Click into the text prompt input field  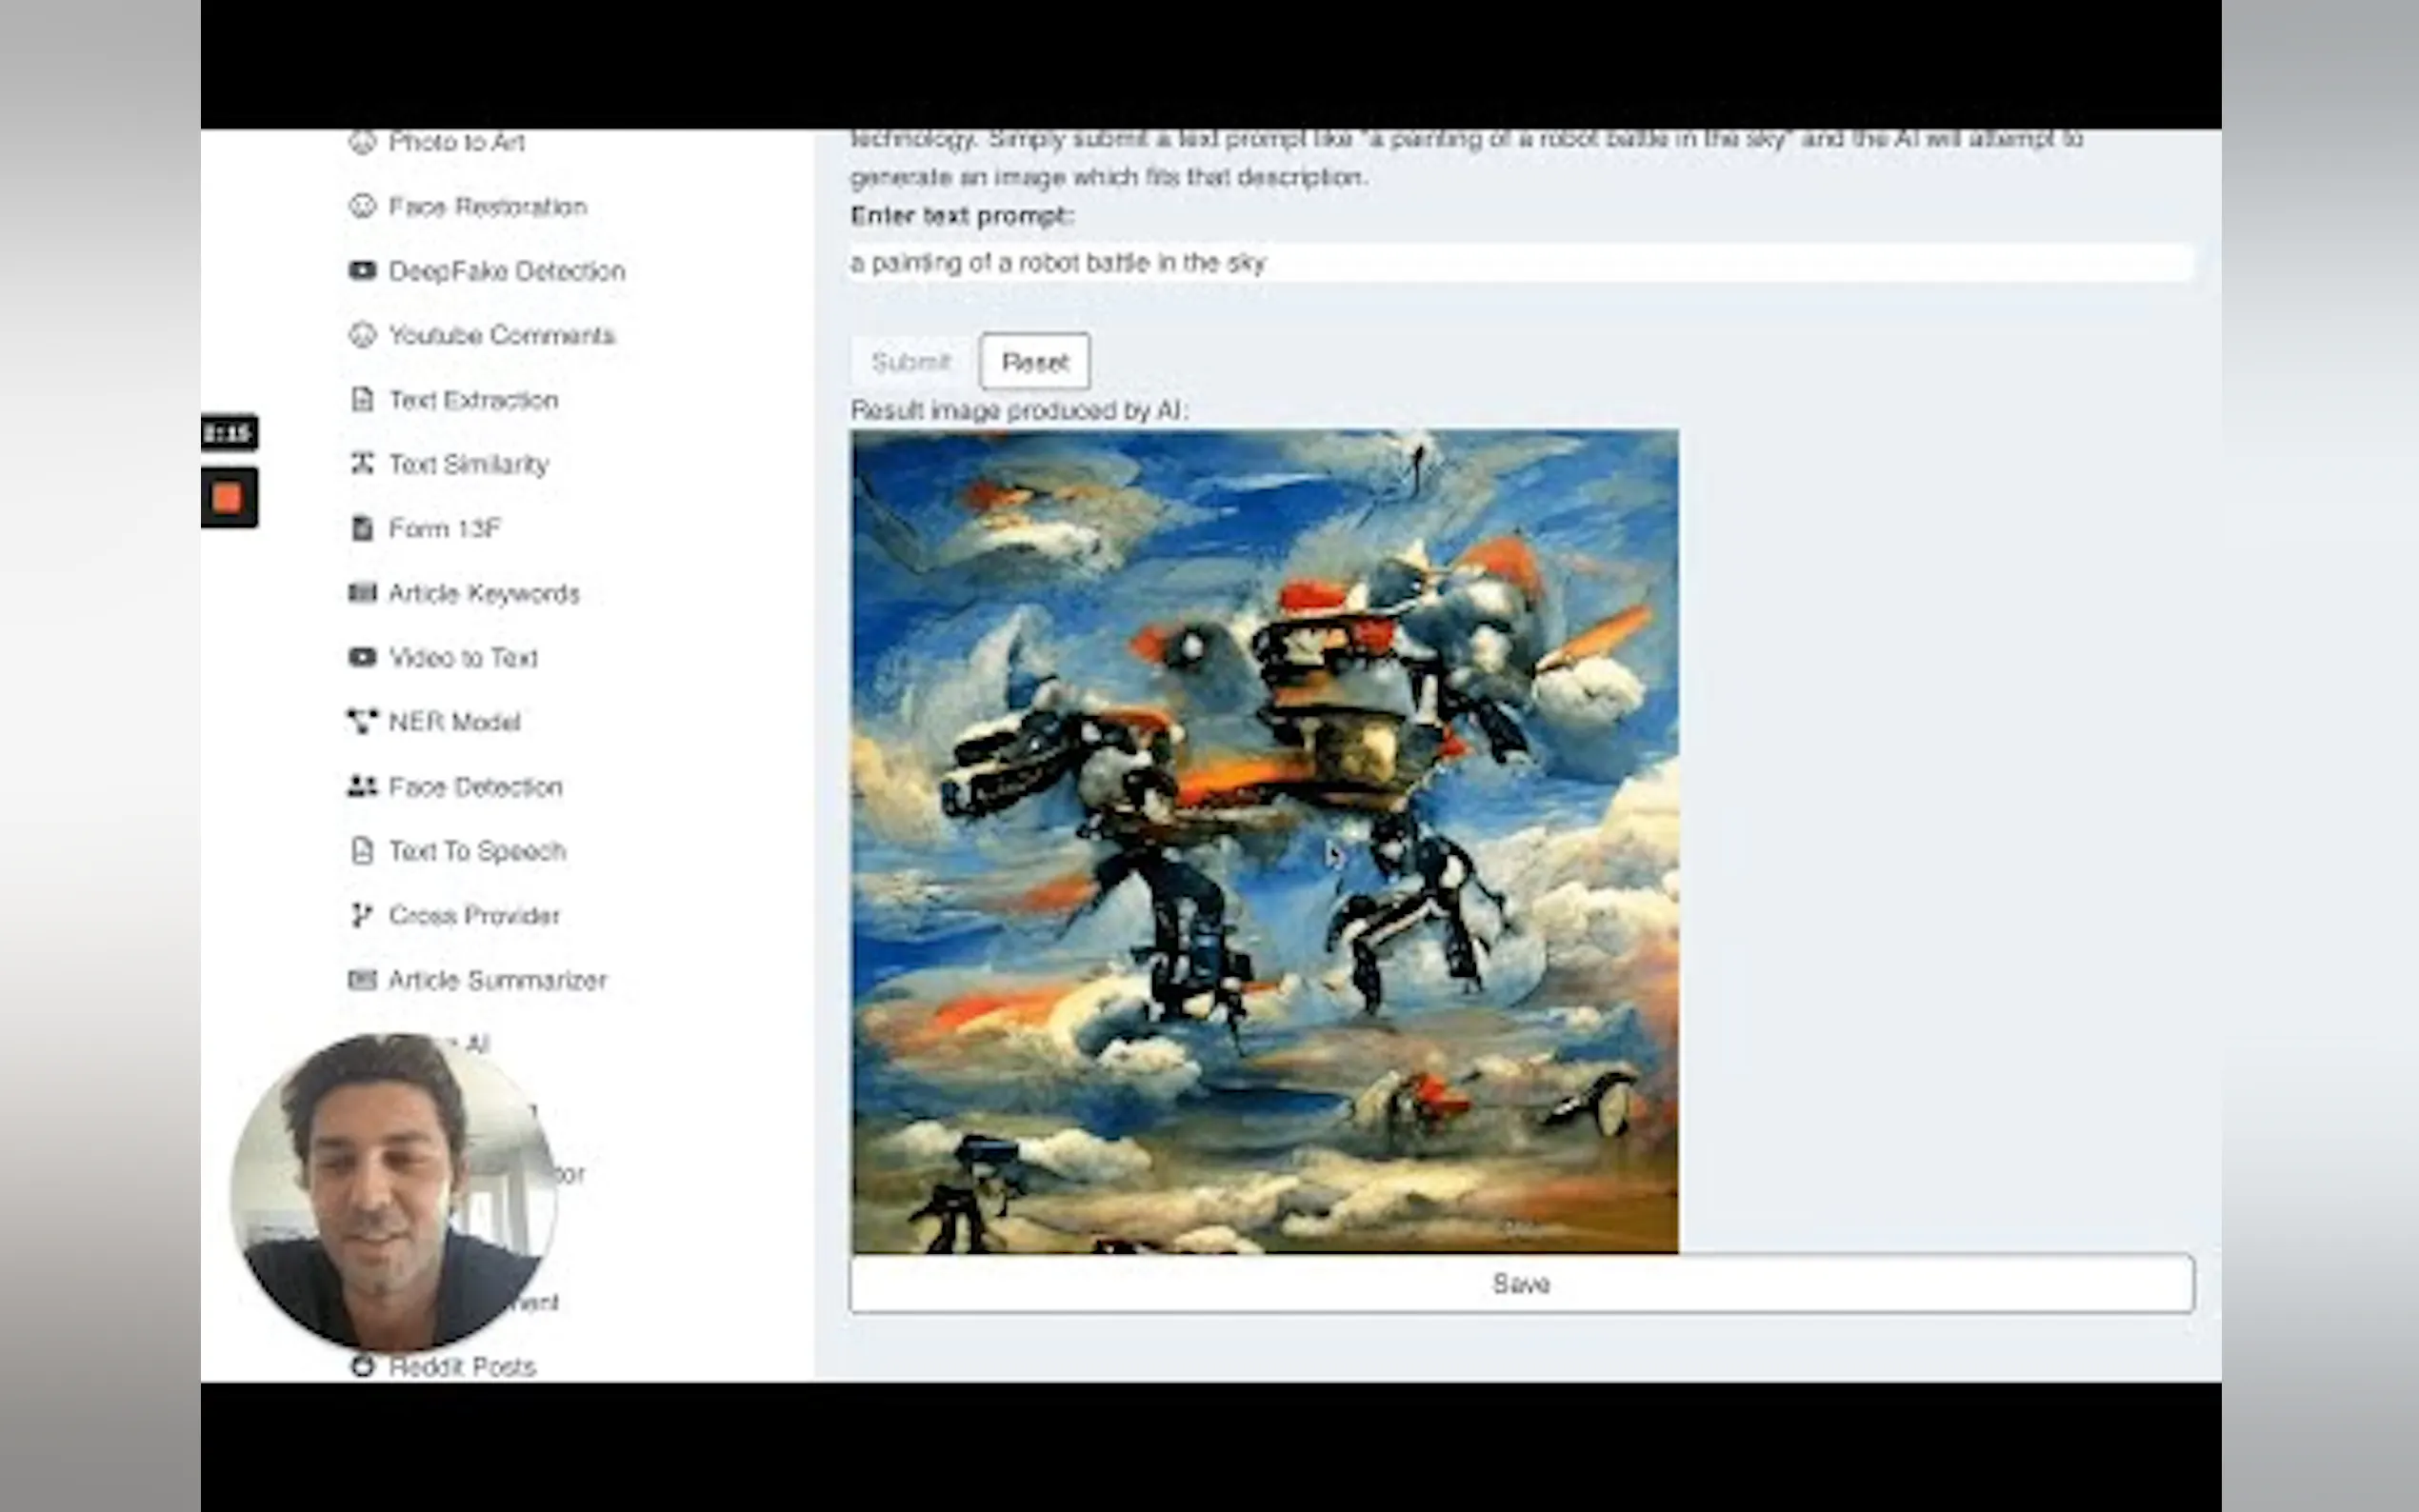[1520, 263]
